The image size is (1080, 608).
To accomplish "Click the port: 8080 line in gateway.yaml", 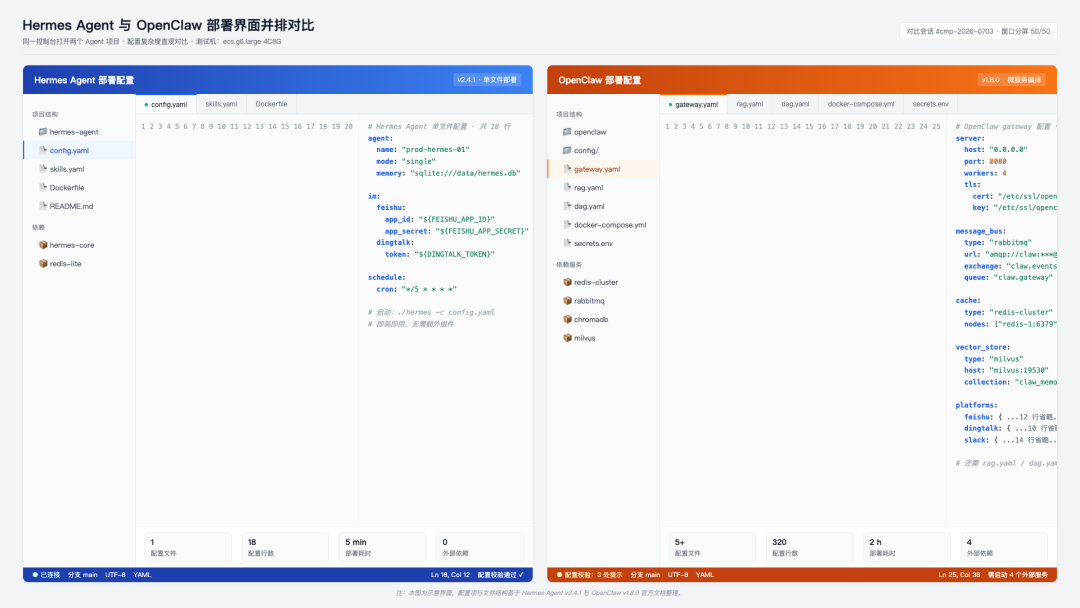I will coord(985,161).
